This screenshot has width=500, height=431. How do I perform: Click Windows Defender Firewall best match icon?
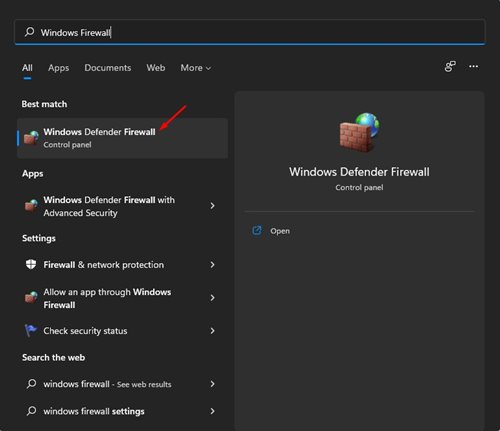(x=31, y=138)
